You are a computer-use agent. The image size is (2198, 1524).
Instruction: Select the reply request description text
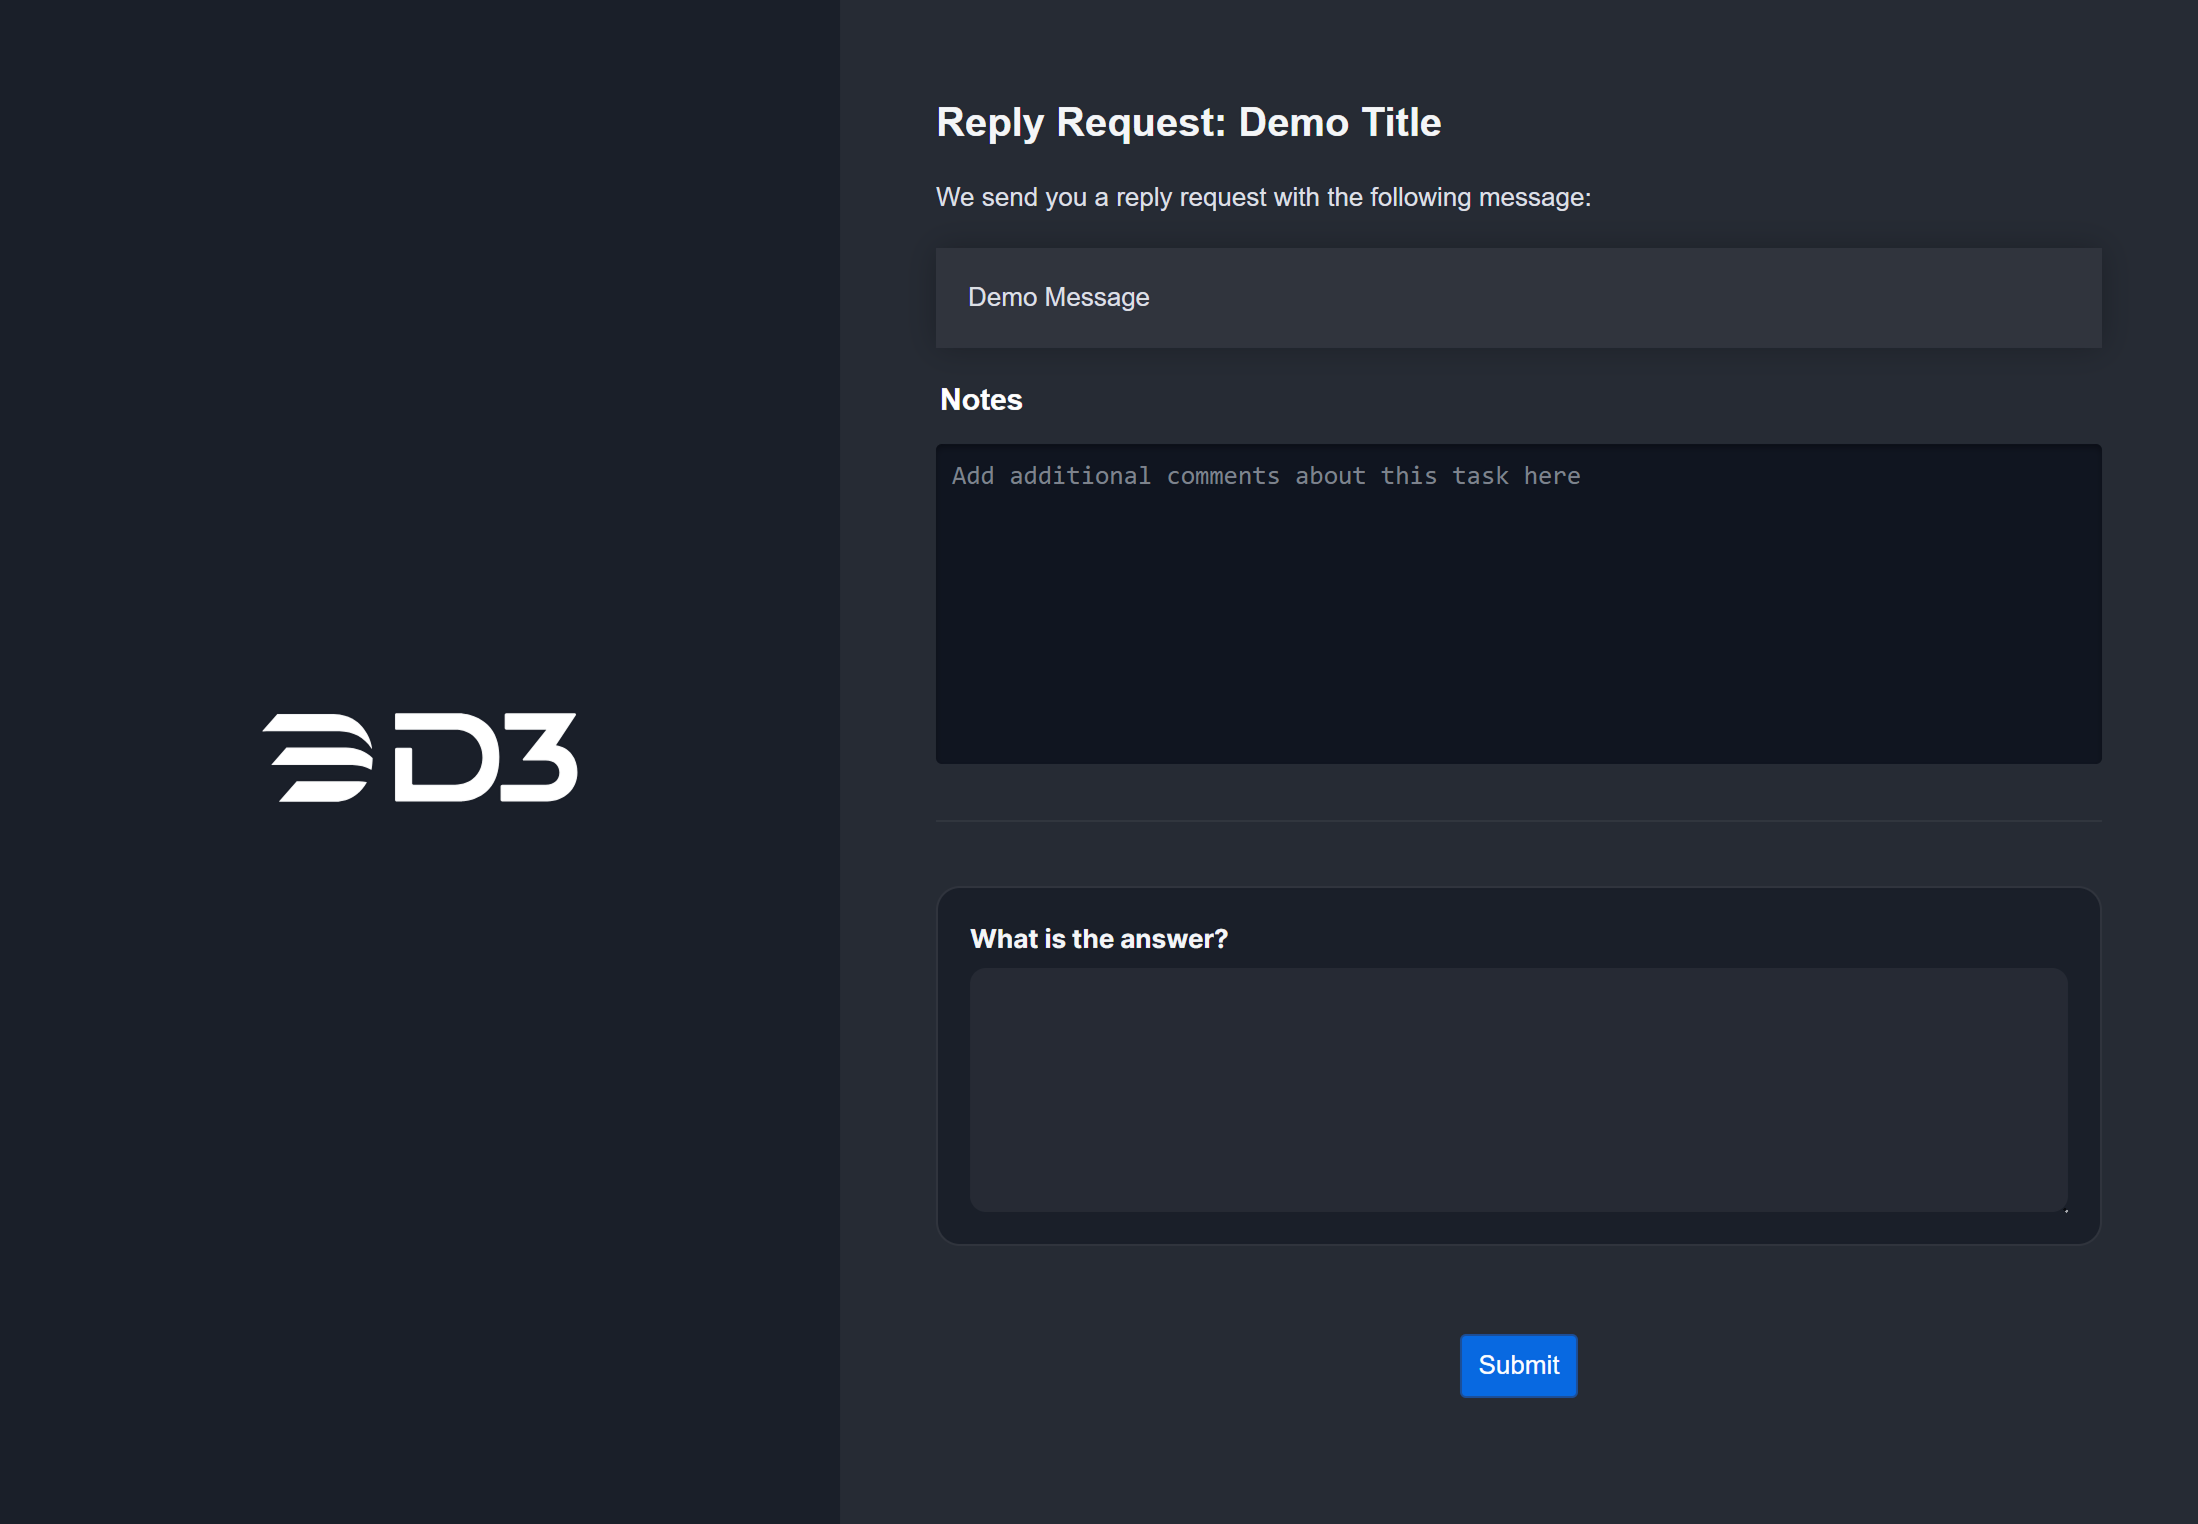1263,197
